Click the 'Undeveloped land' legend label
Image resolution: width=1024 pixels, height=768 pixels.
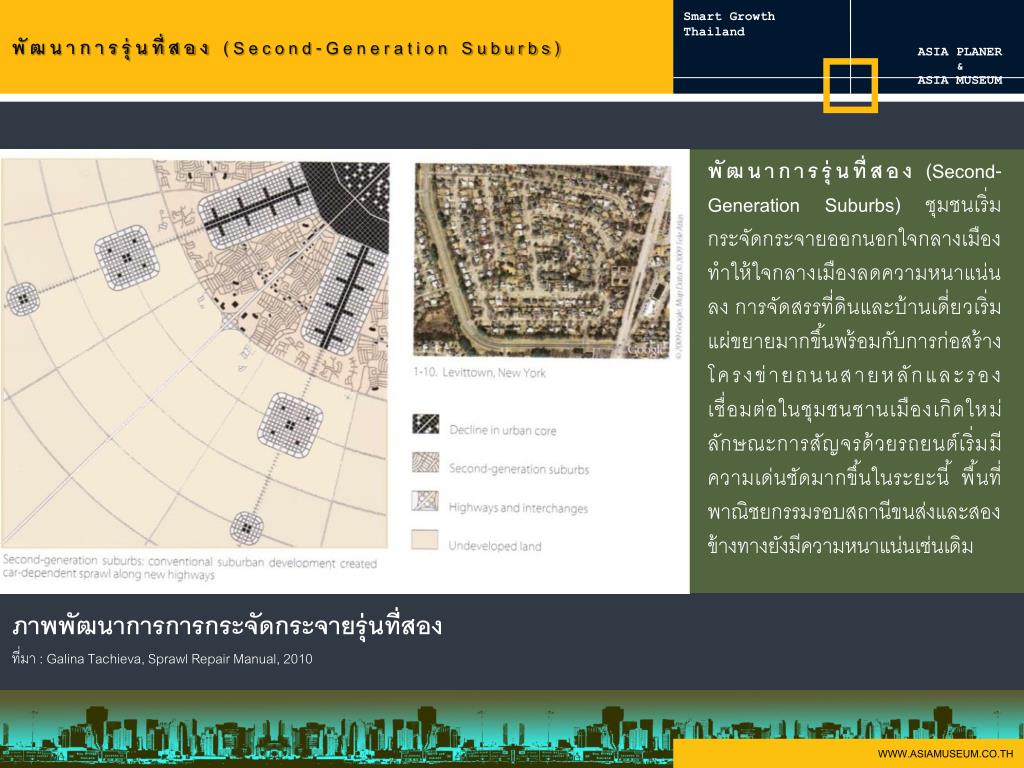[x=494, y=546]
